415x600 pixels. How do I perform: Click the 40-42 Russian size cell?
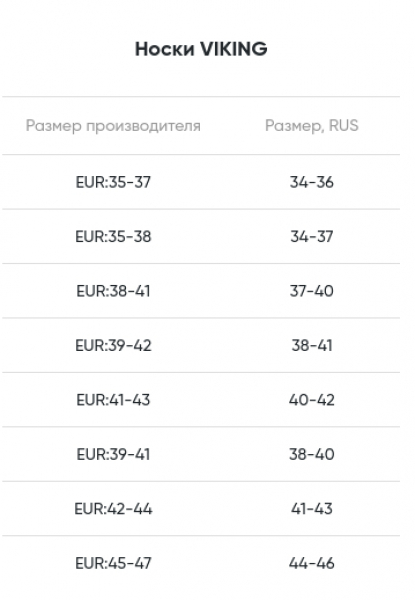(x=312, y=400)
